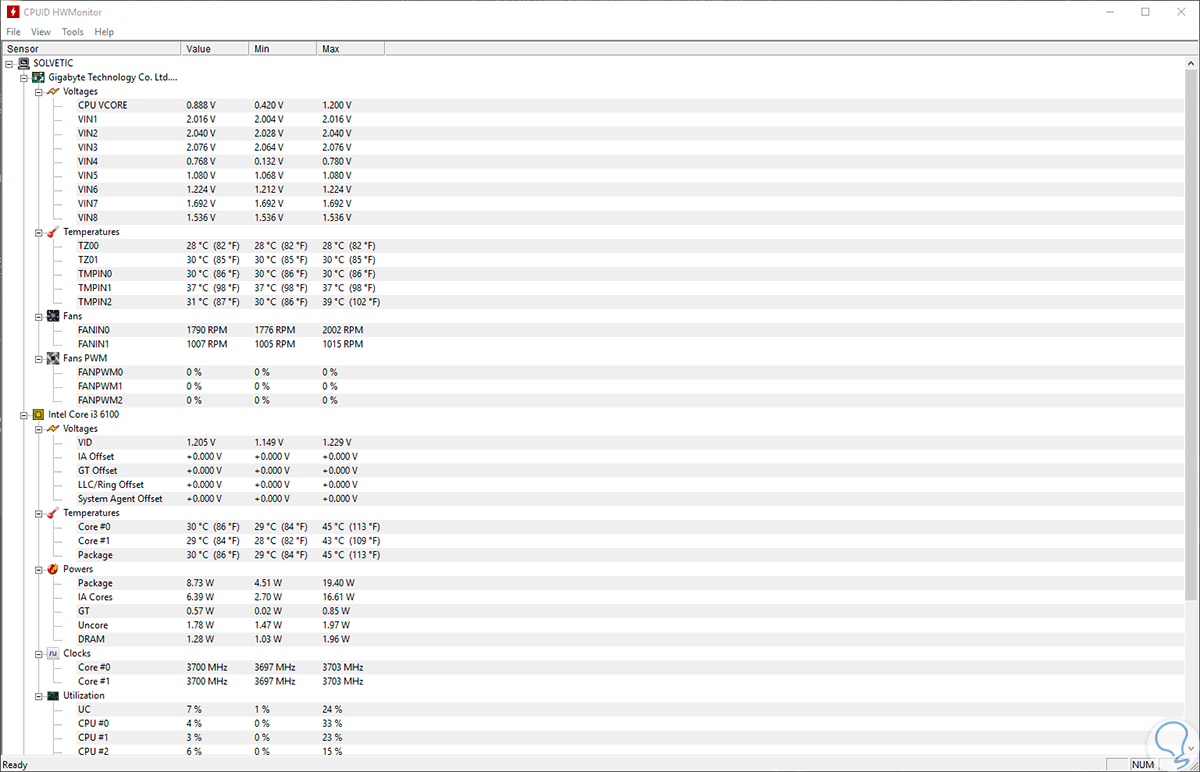Viewport: 1200px width, 772px height.
Task: Click the Intel Temperatures thermometer icon above Core #0
Action: click(x=53, y=513)
